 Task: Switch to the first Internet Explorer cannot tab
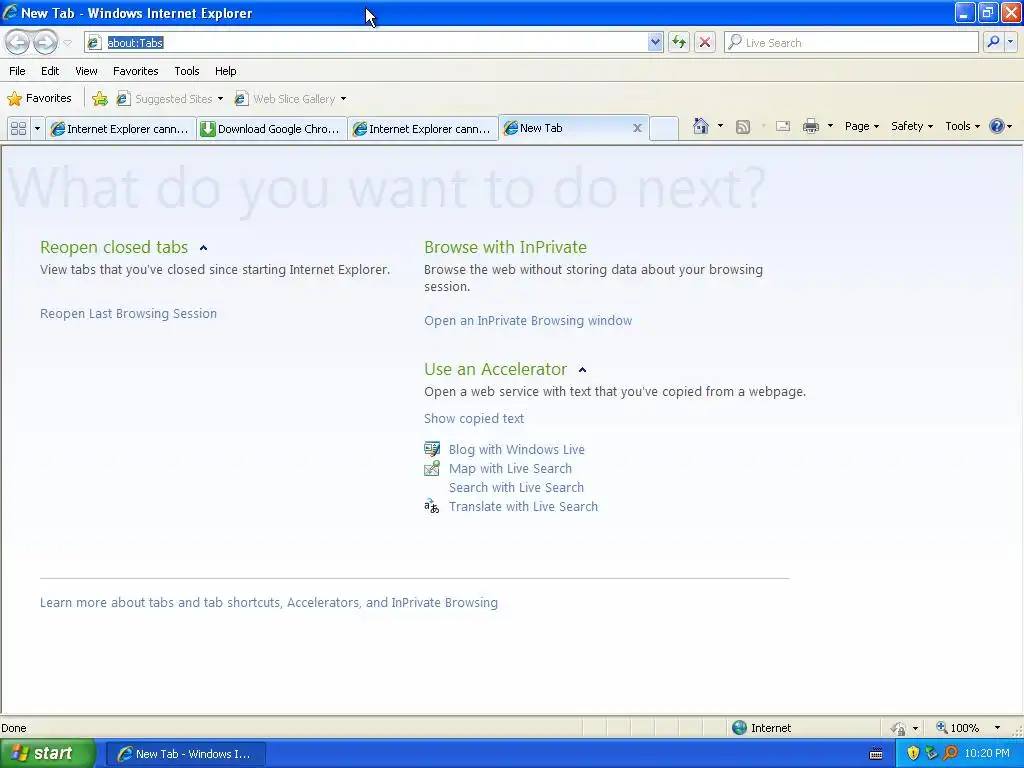coord(121,129)
